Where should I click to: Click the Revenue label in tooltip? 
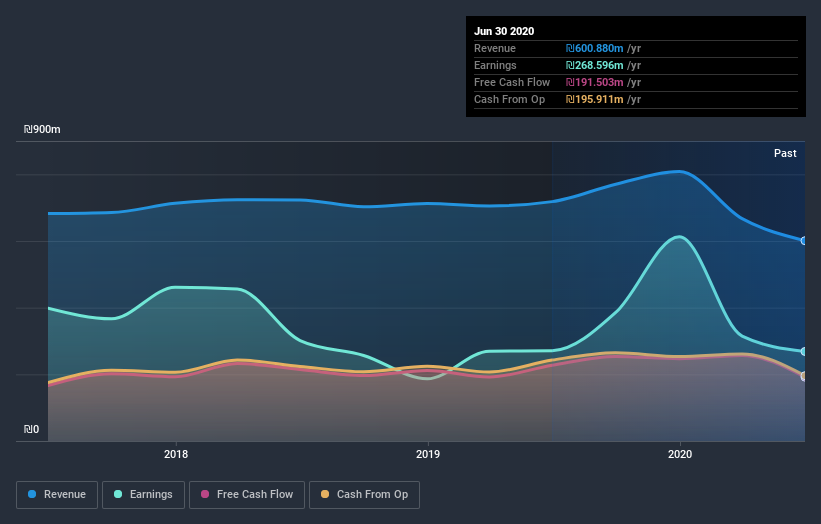click(495, 49)
